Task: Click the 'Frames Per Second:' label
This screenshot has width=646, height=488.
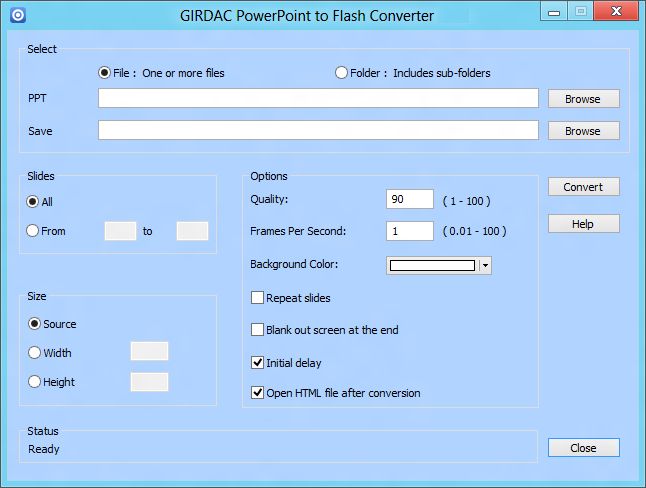Action: point(298,231)
